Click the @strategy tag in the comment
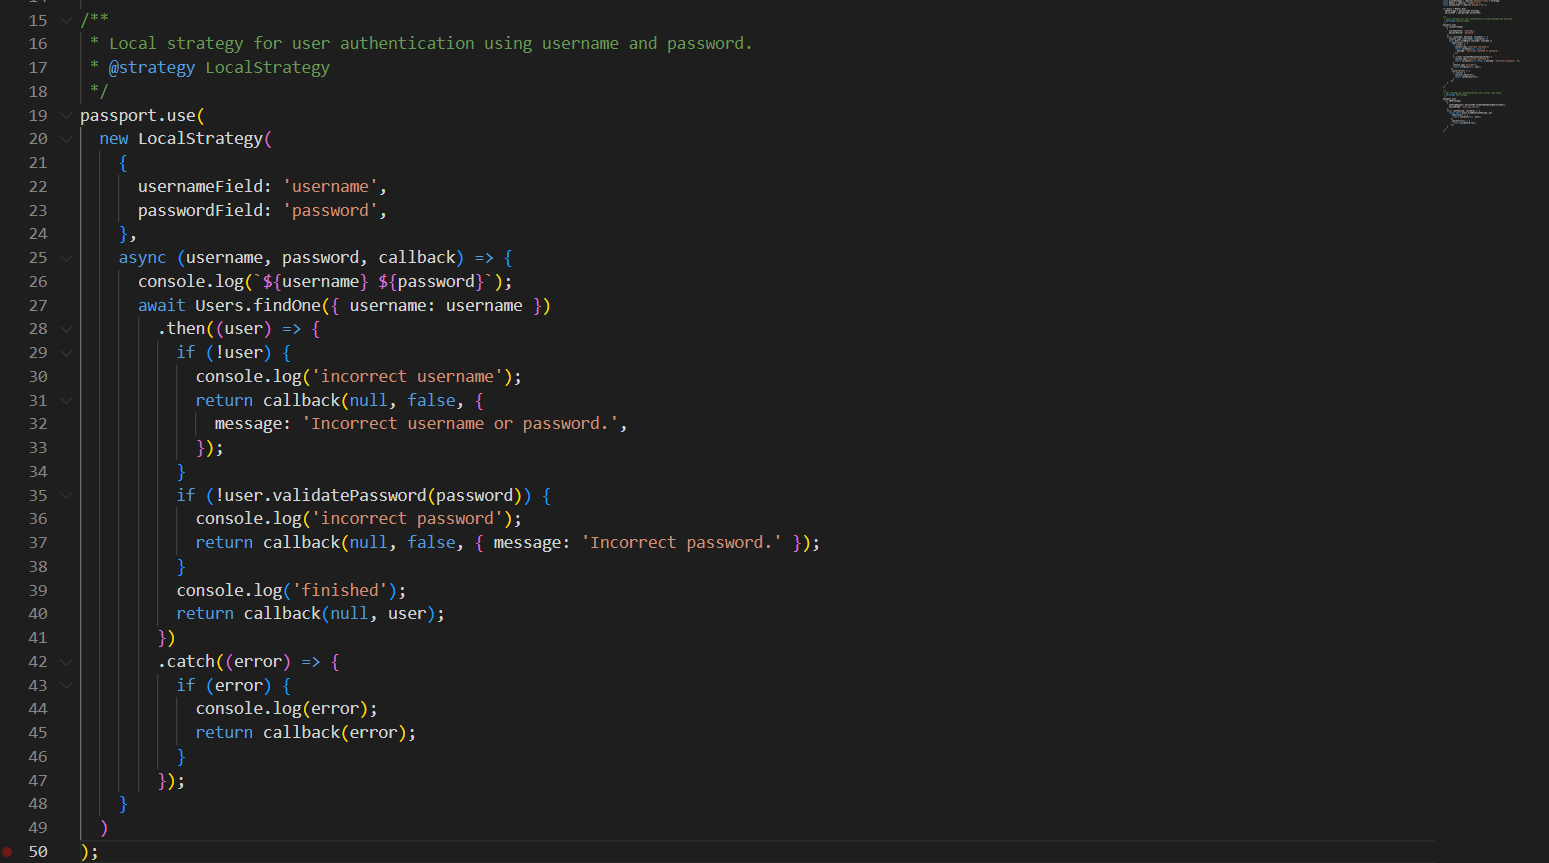1549x863 pixels. (x=151, y=68)
